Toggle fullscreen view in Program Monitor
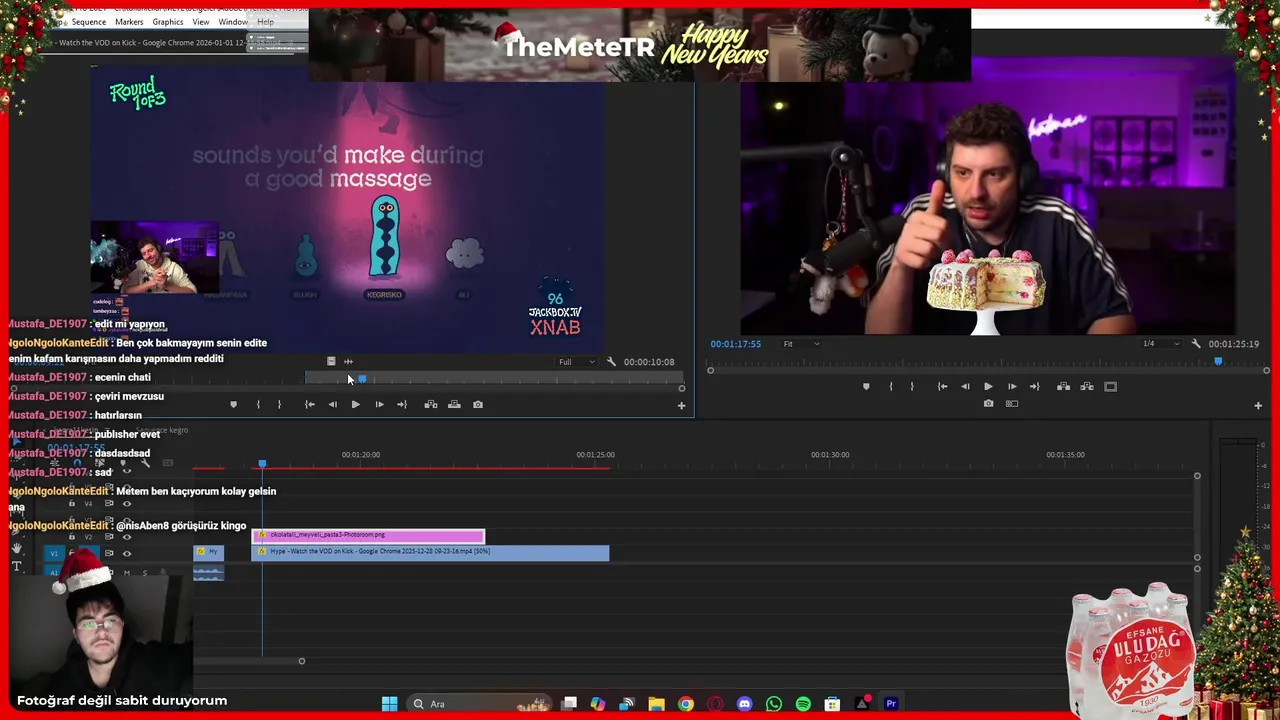The height and width of the screenshot is (720, 1280). (1111, 387)
